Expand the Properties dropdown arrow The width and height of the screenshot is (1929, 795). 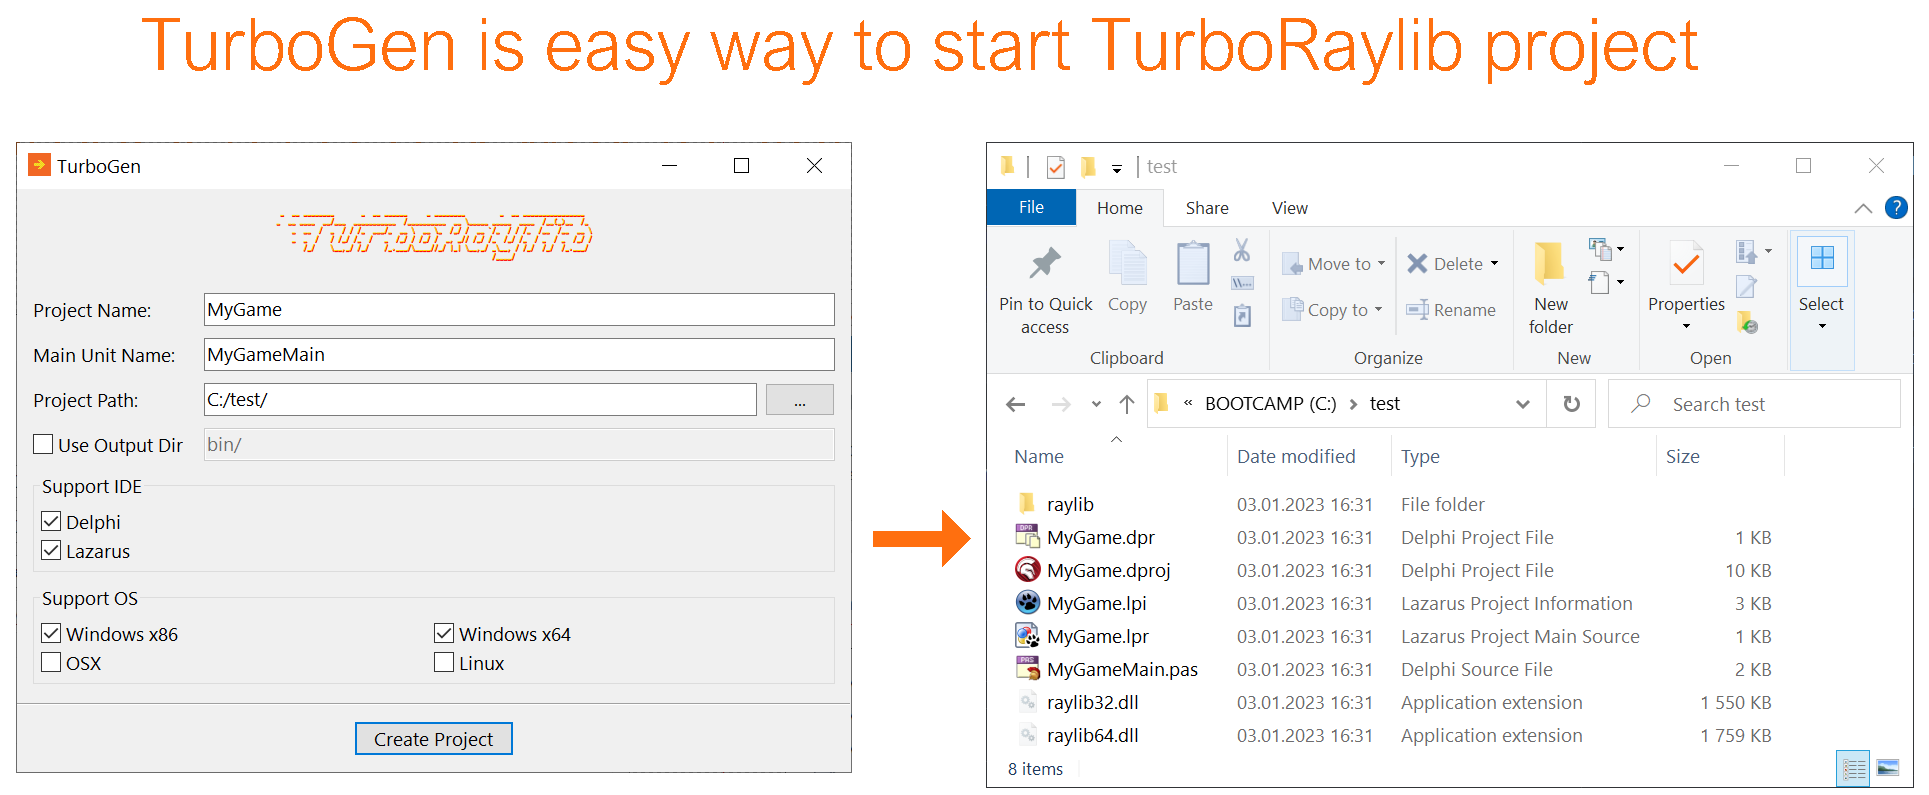(1686, 327)
